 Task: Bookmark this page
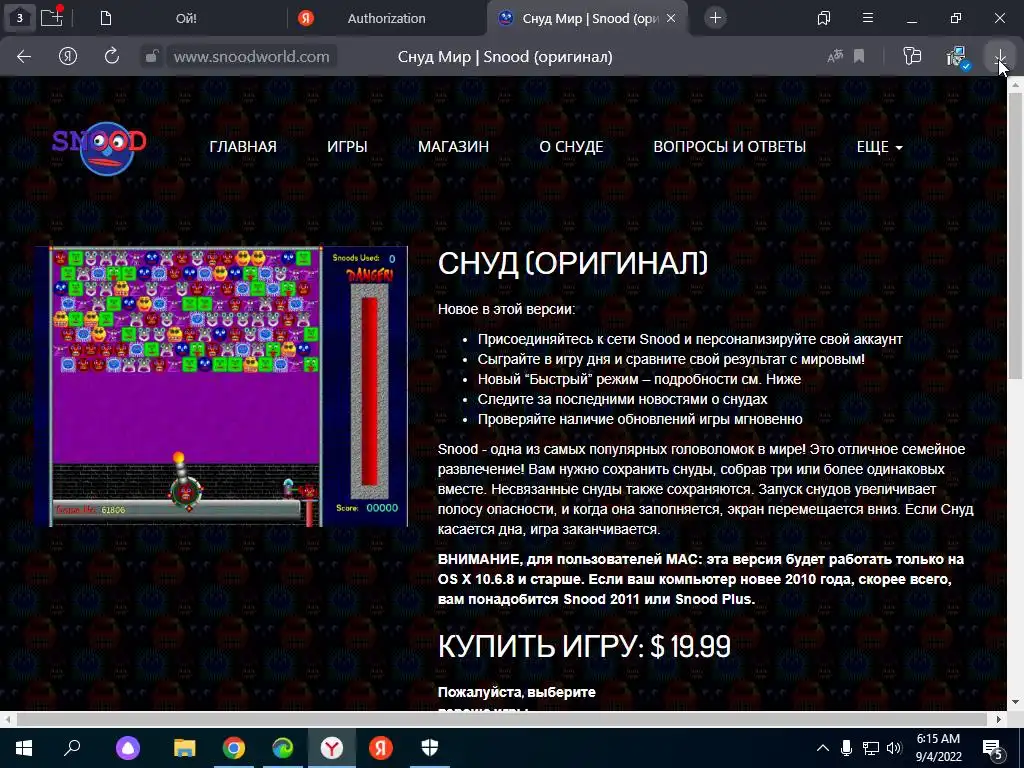point(859,57)
